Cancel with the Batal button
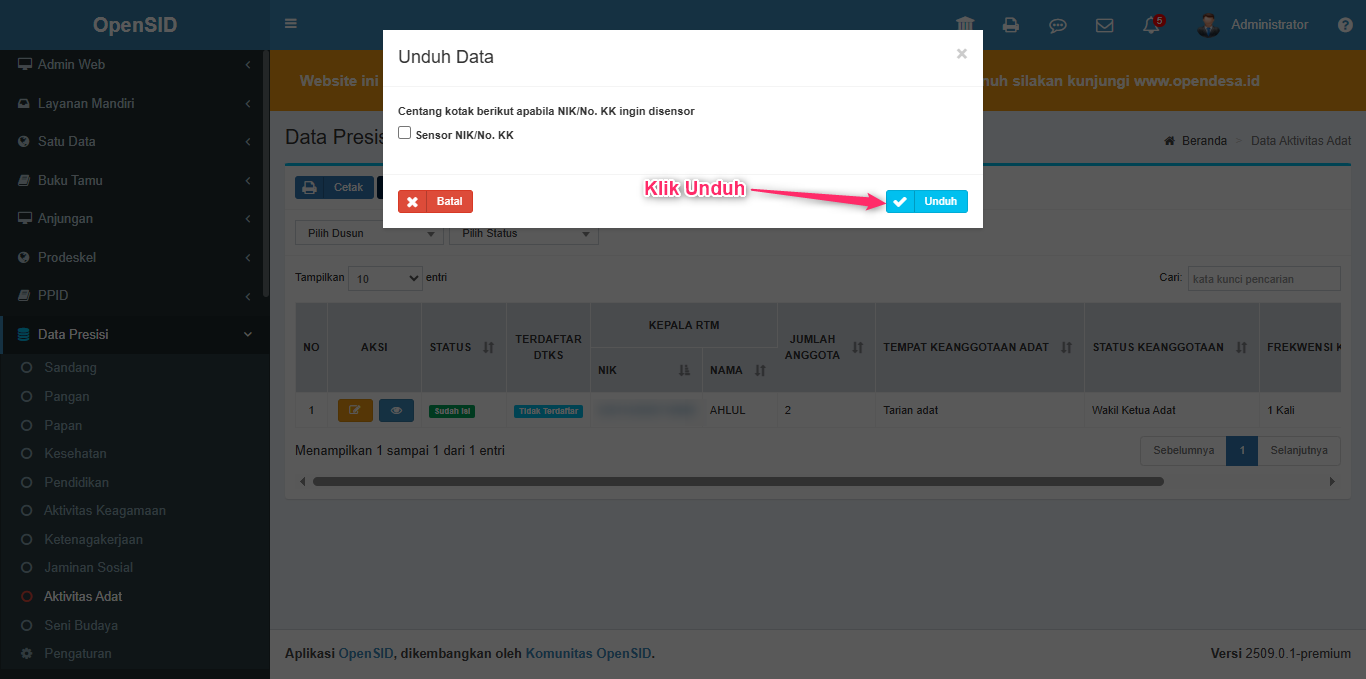 click(435, 202)
